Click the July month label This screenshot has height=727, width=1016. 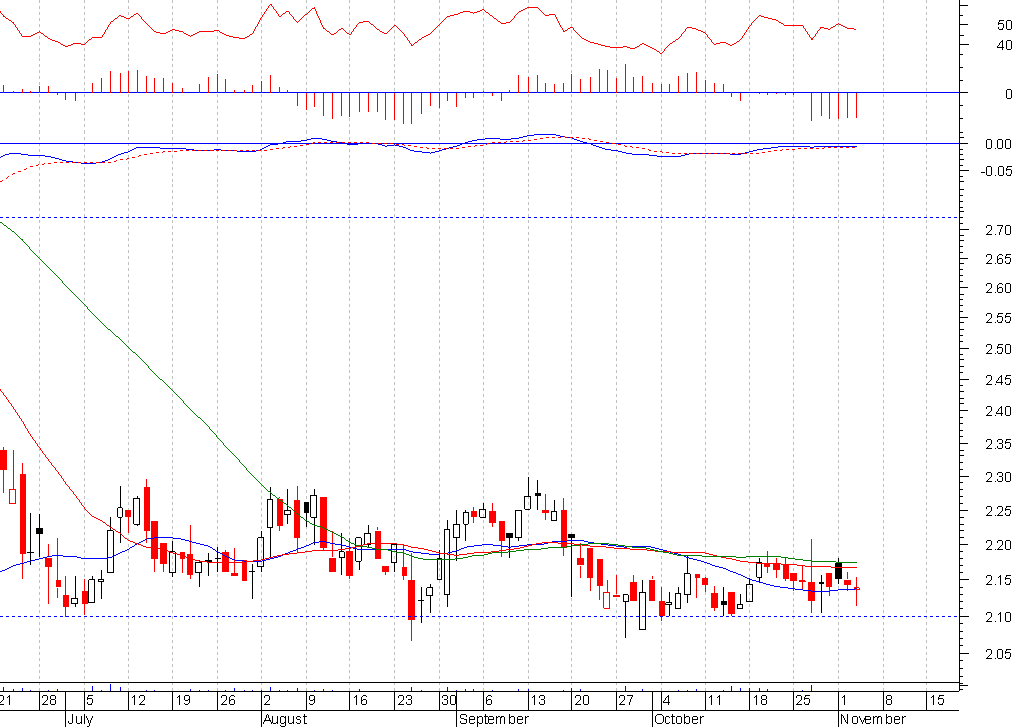[80, 719]
